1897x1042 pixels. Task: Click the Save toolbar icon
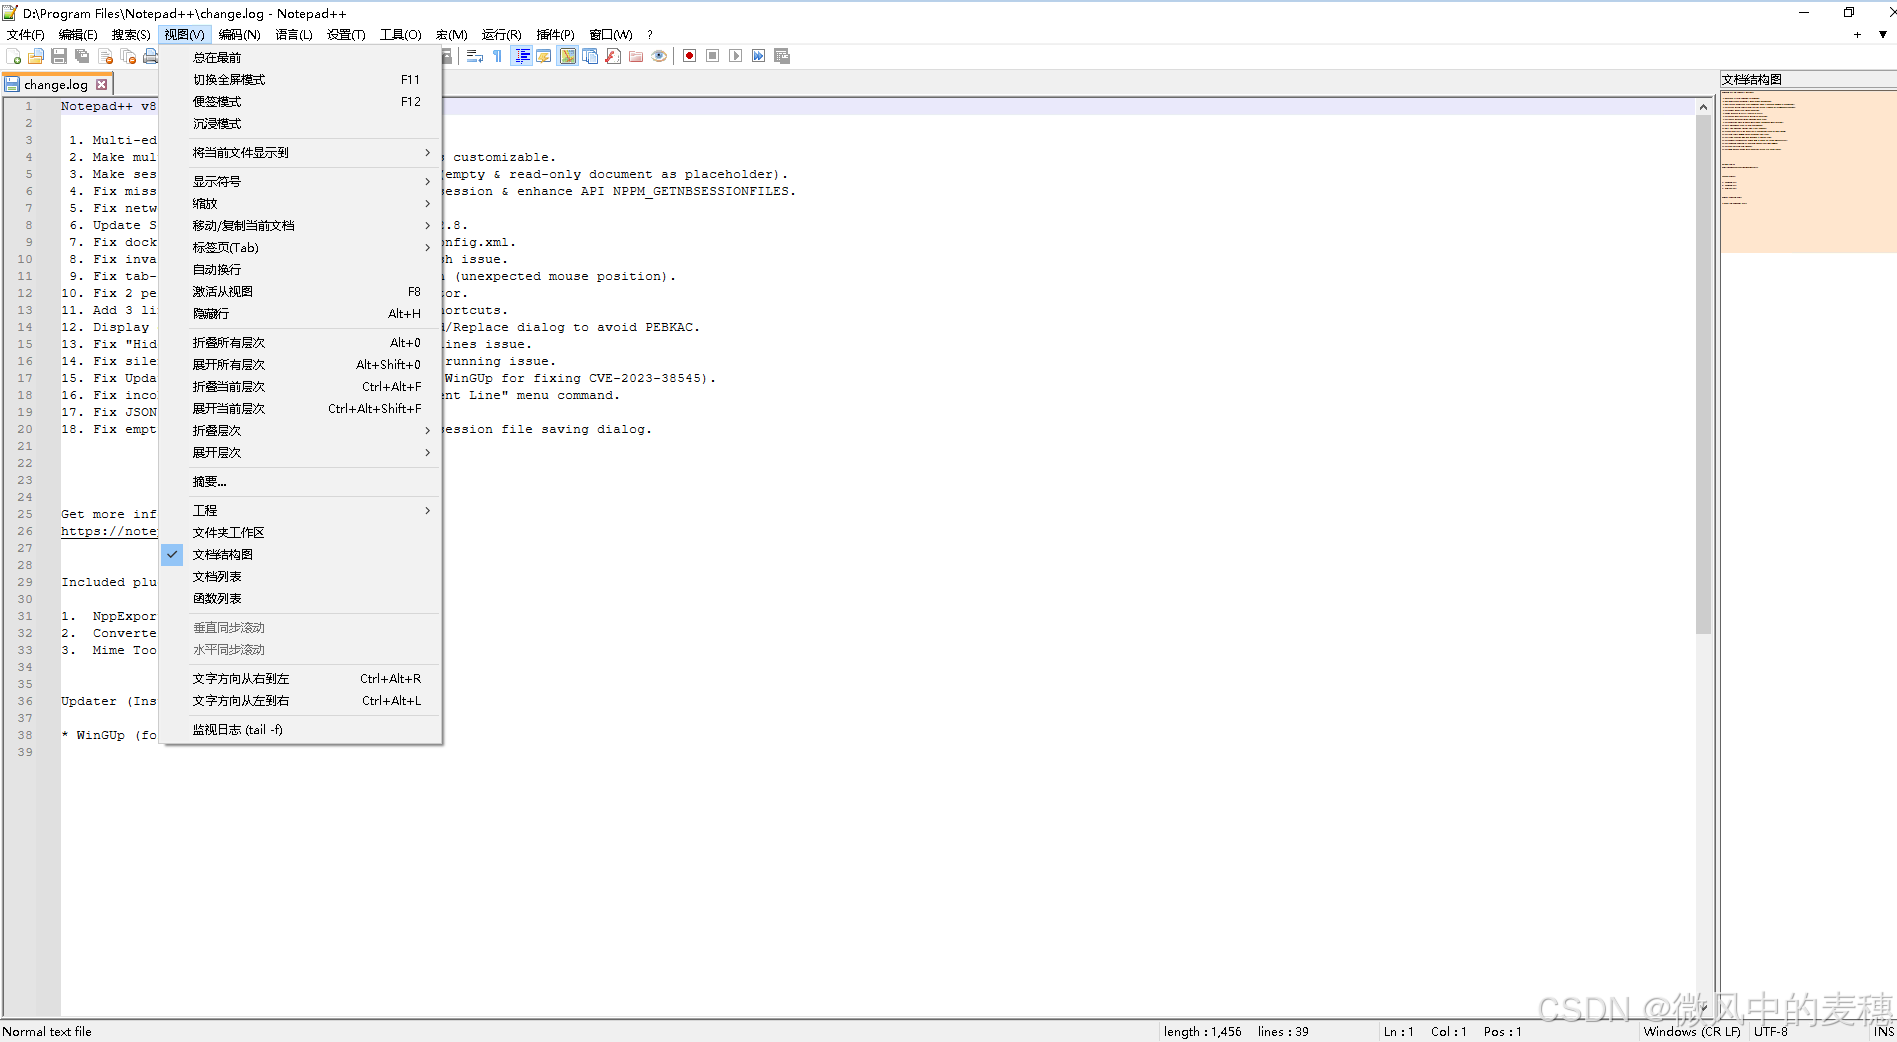tap(59, 56)
